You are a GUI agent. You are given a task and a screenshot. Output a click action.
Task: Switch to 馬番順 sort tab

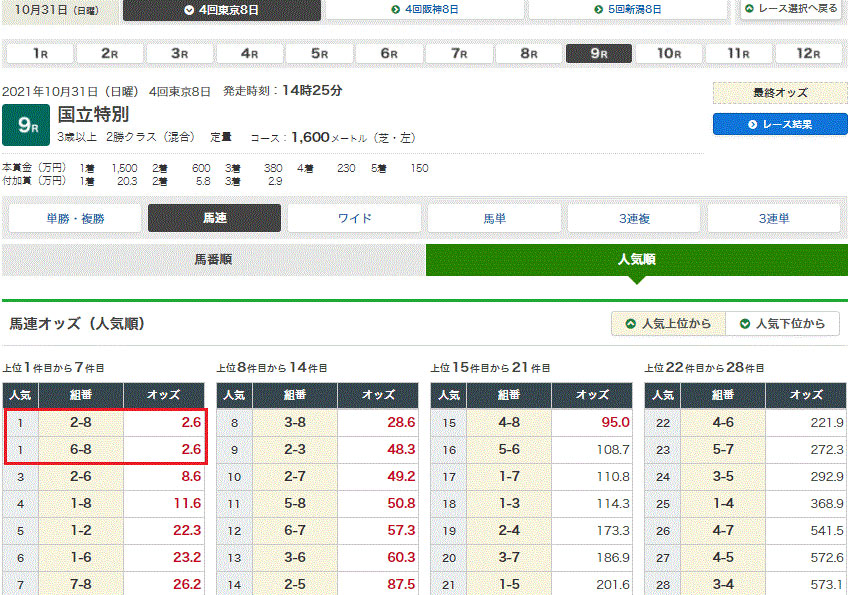213,259
